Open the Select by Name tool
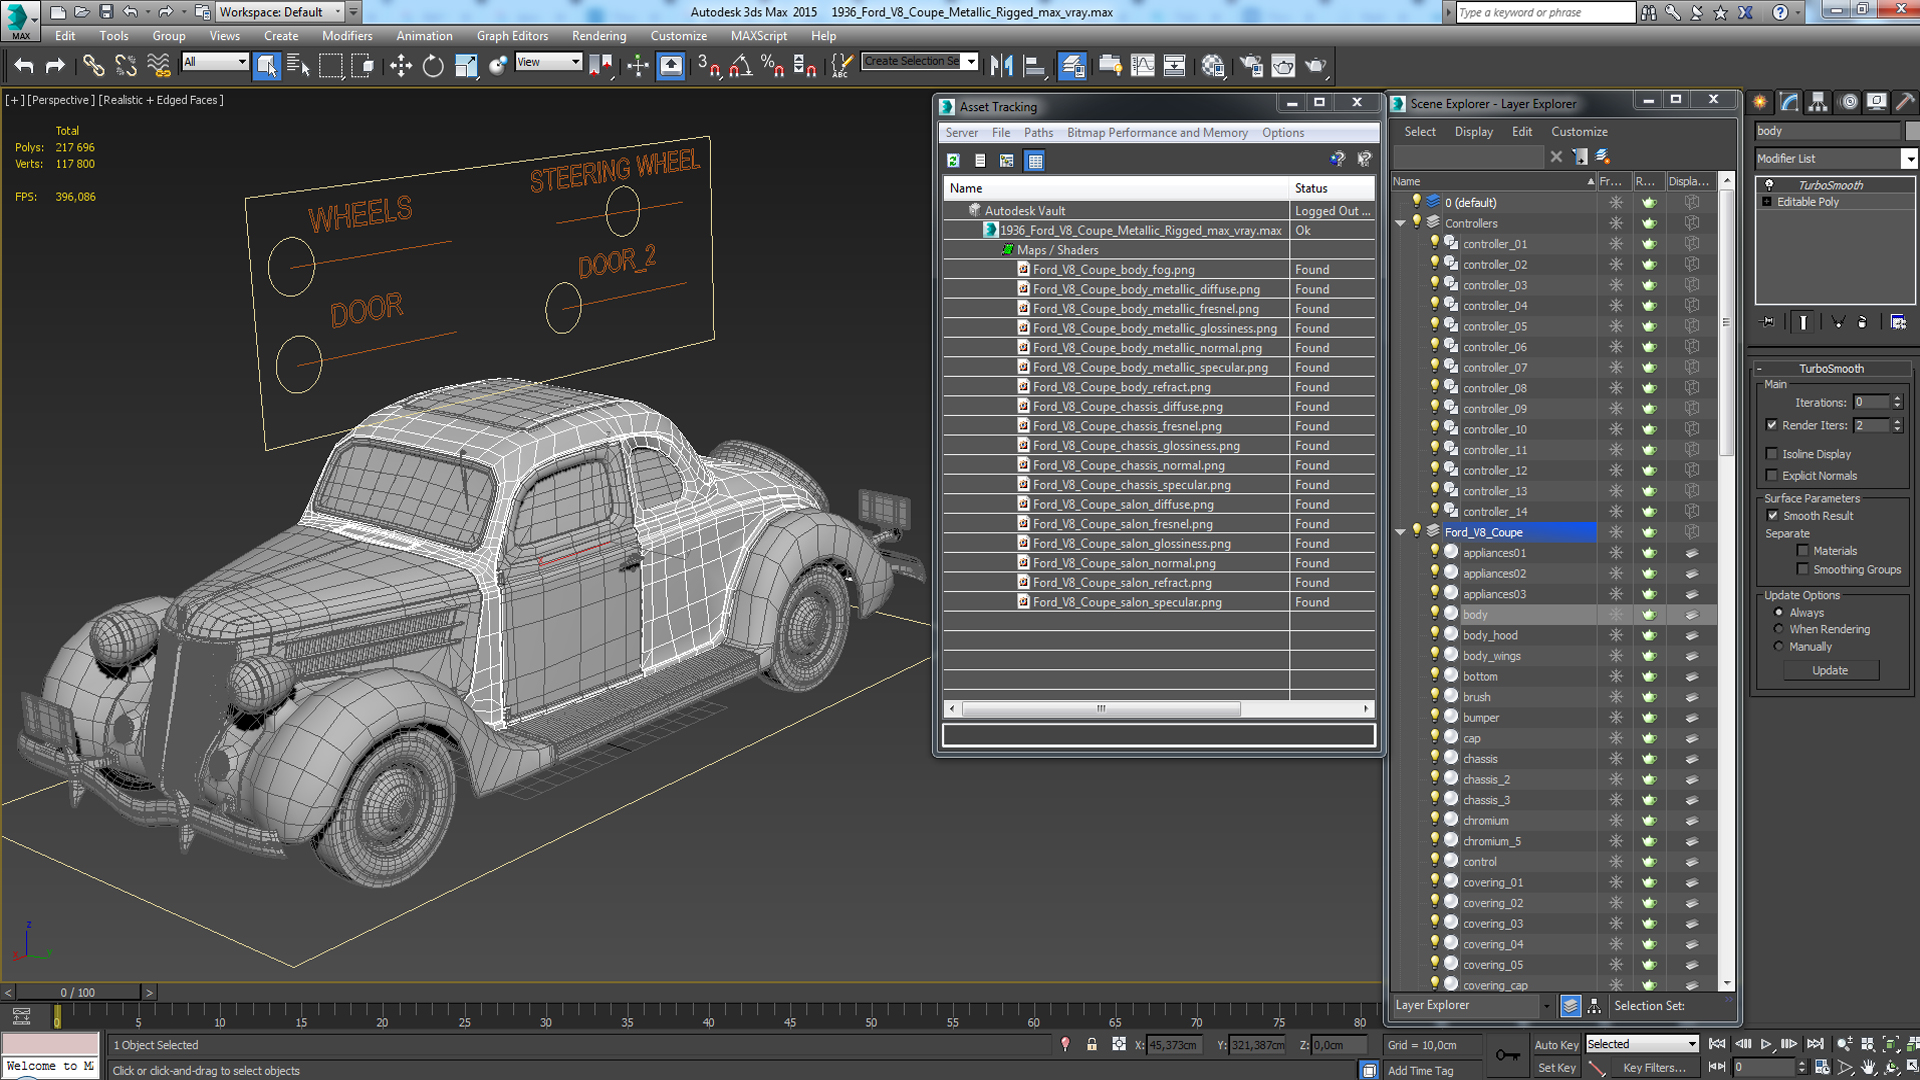 click(298, 66)
